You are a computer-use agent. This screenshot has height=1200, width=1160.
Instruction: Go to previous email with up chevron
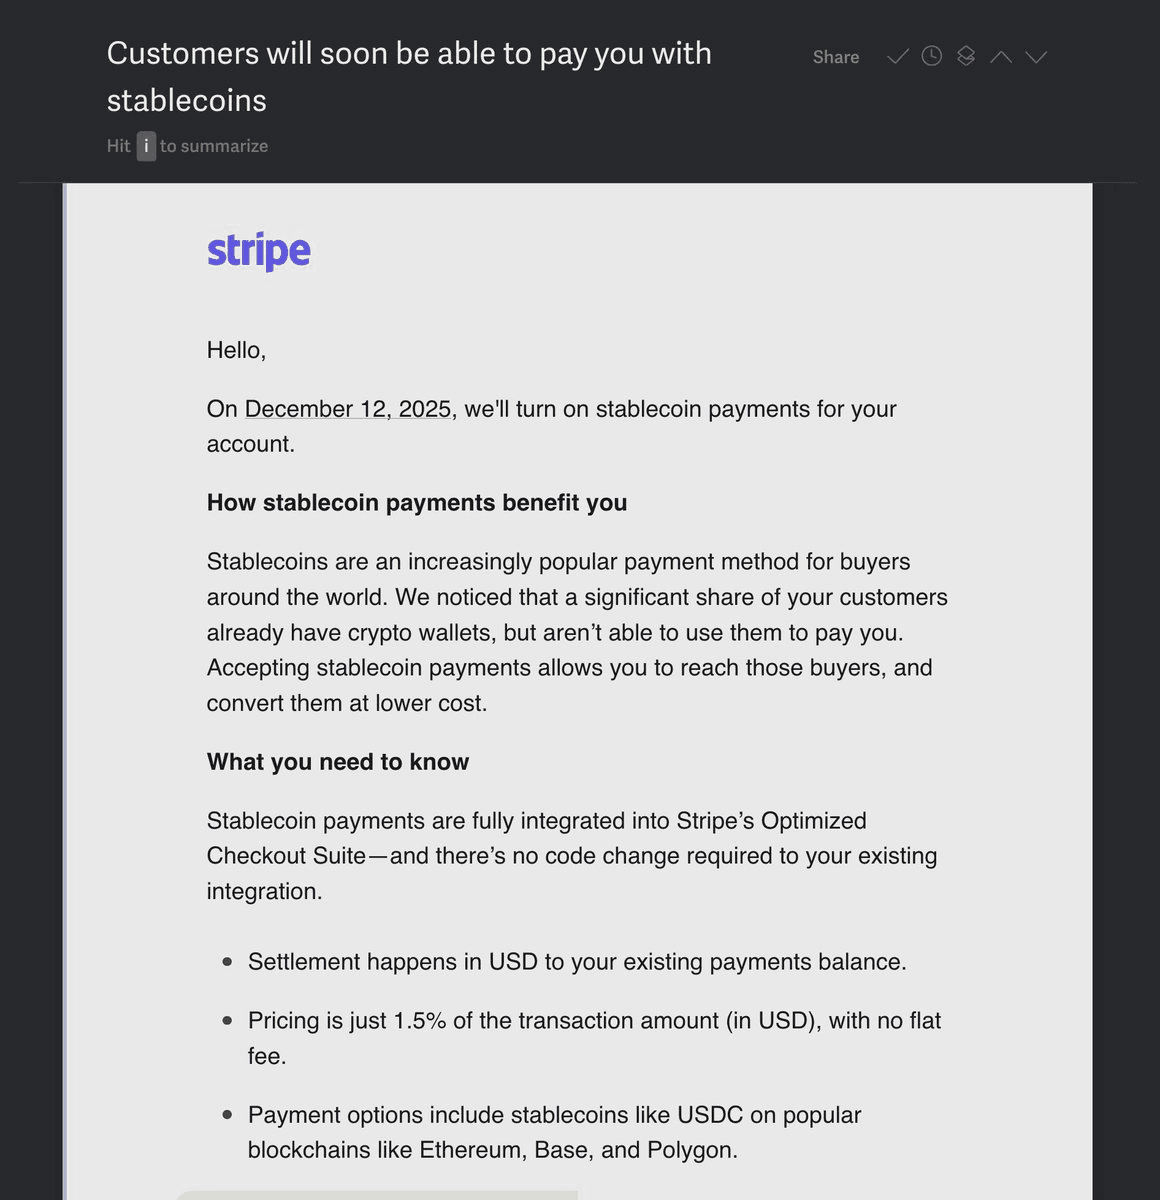pos(1000,57)
